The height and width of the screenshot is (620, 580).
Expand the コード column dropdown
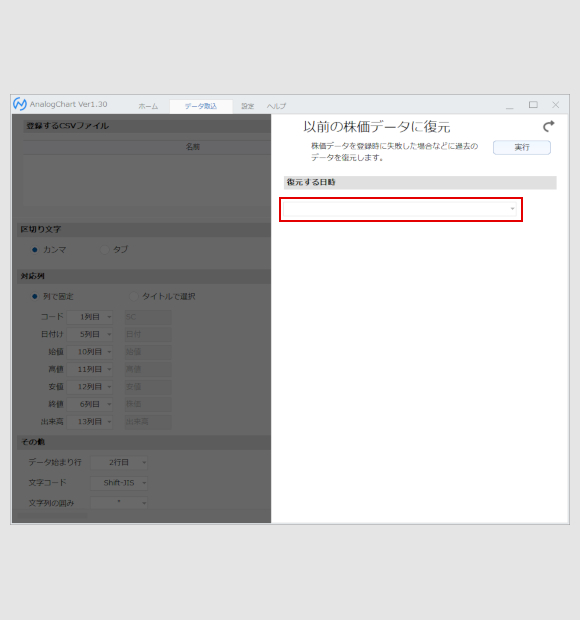click(x=90, y=317)
